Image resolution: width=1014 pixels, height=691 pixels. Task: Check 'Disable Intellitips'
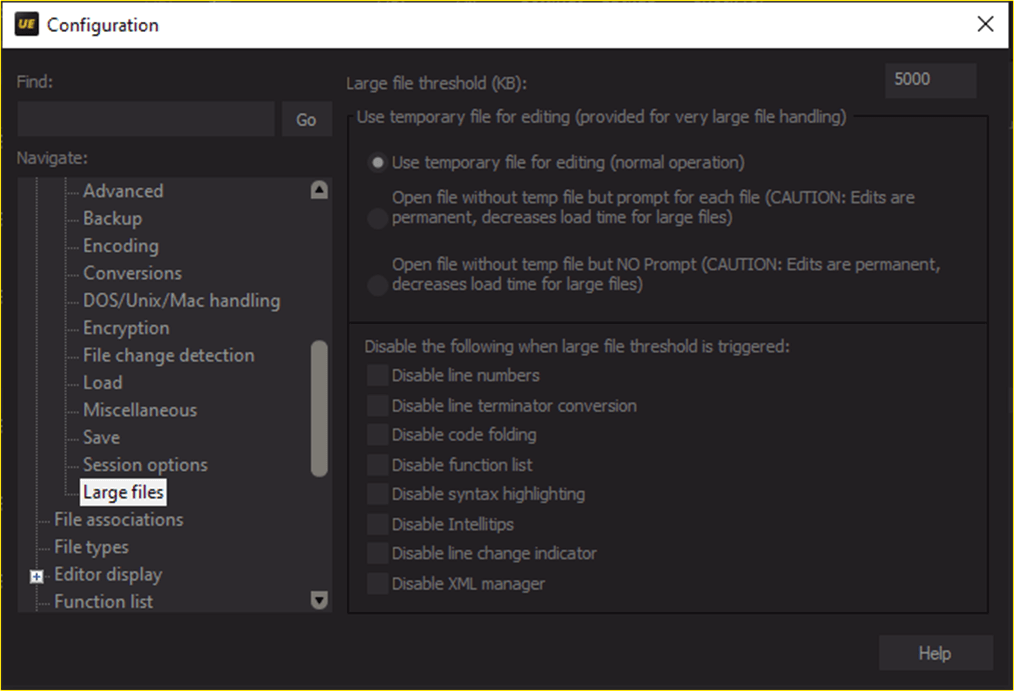[377, 524]
